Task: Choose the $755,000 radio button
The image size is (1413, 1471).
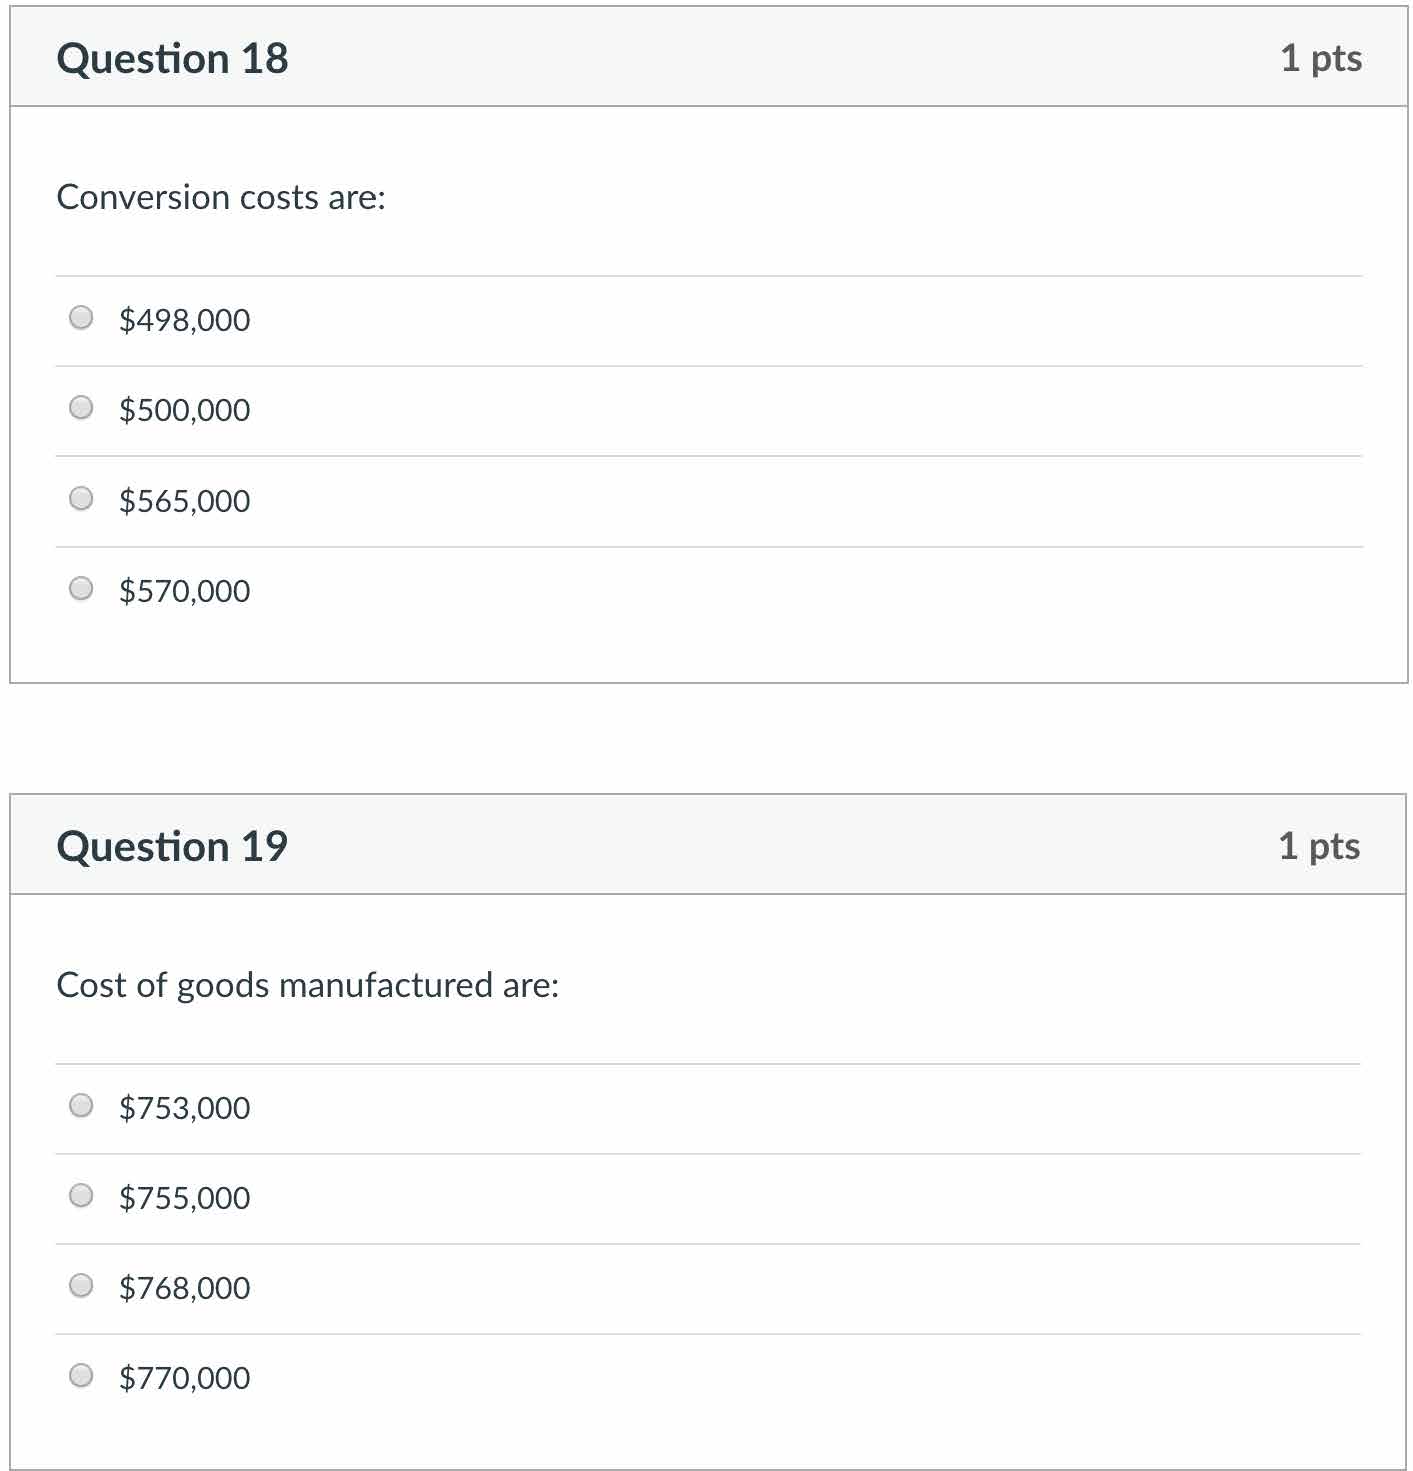Action: tap(81, 1195)
